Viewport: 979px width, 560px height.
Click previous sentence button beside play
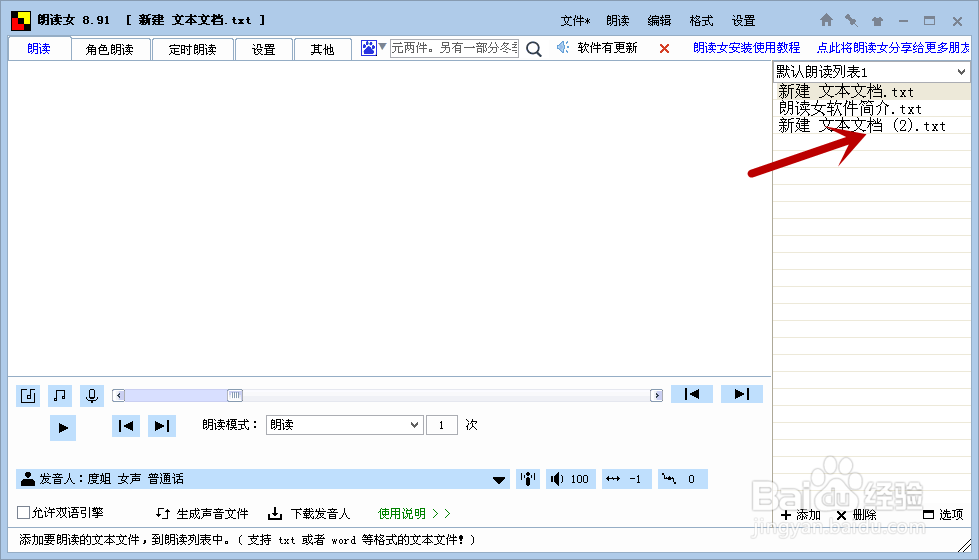[125, 426]
